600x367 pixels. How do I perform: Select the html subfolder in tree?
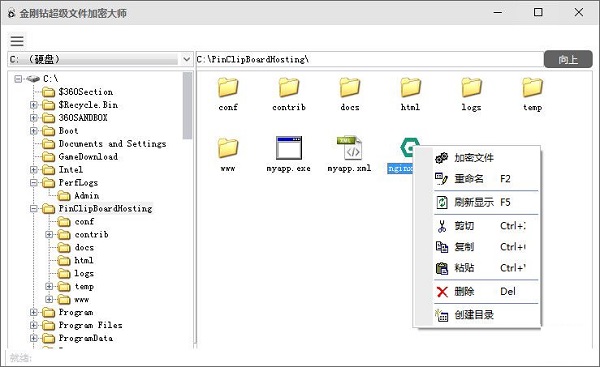click(x=84, y=261)
